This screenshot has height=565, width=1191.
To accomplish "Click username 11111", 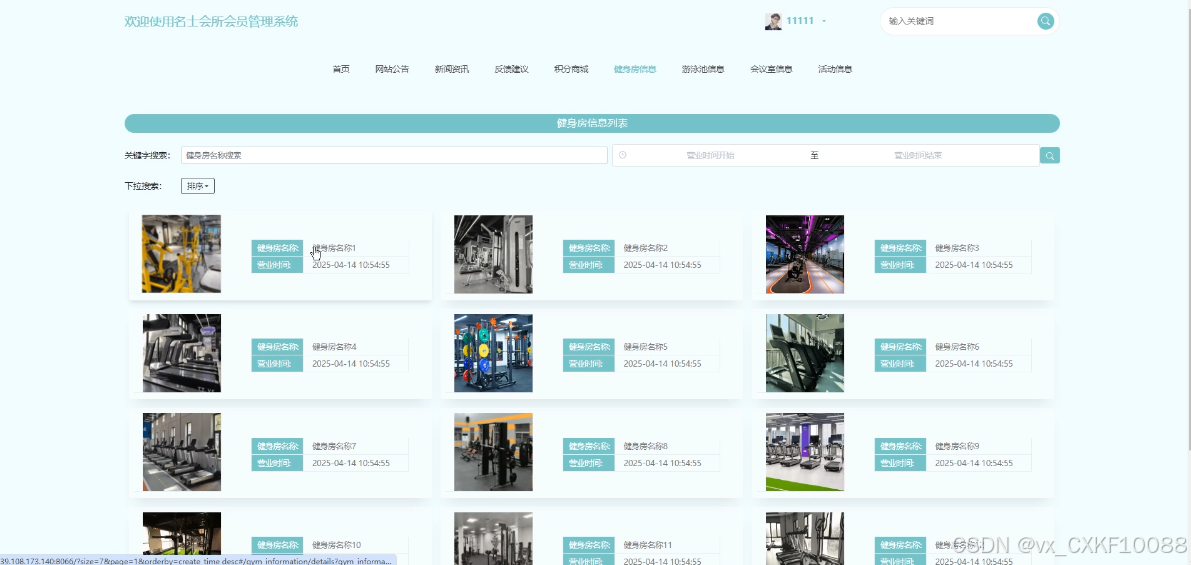I will [x=800, y=21].
